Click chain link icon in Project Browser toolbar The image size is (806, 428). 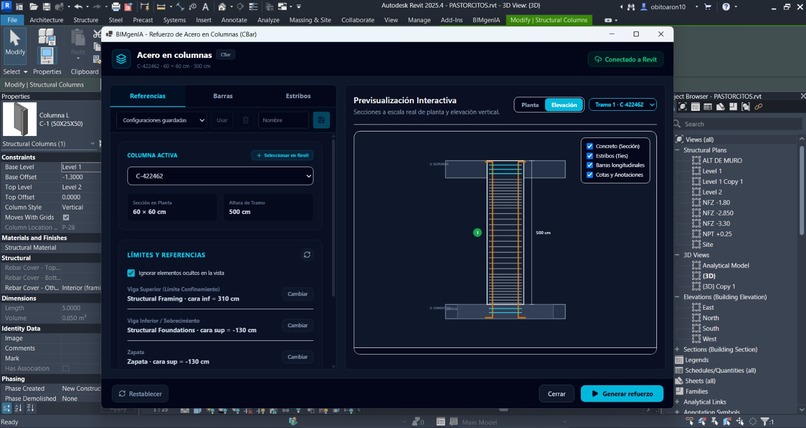758,107
